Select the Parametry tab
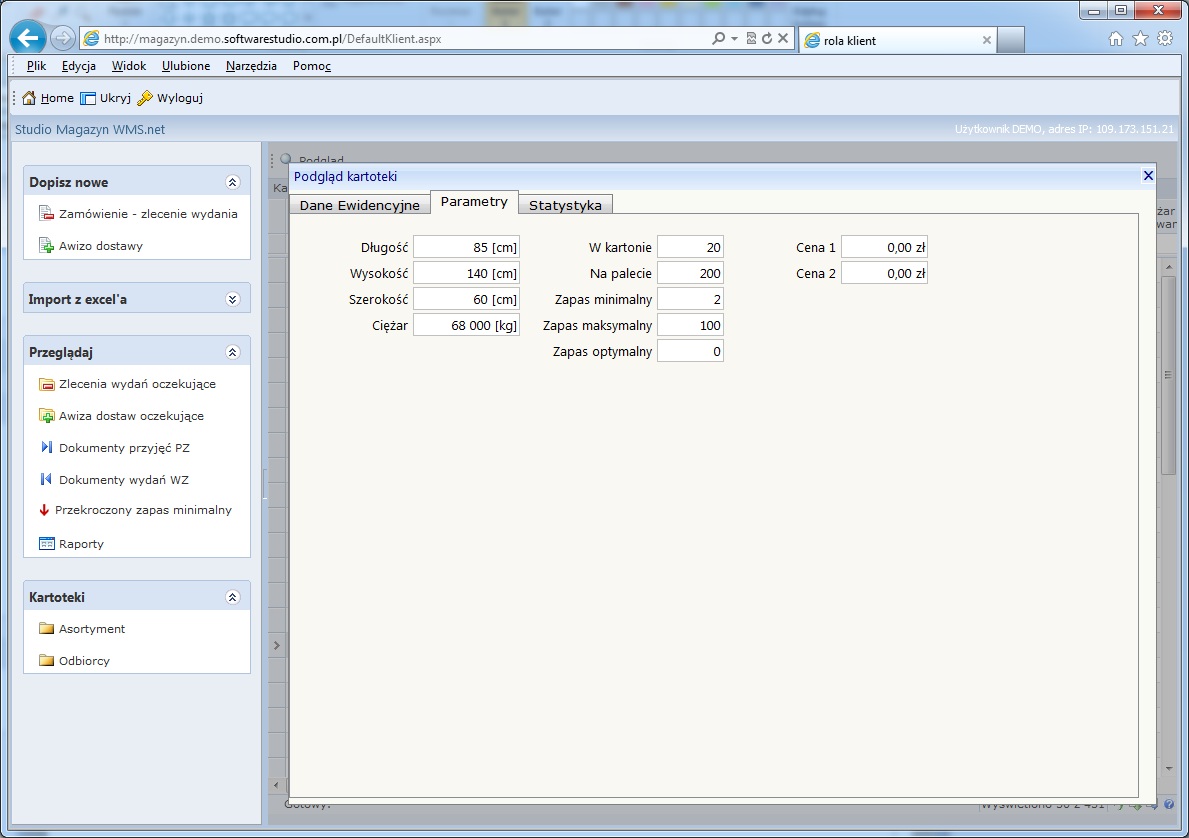 (x=474, y=202)
